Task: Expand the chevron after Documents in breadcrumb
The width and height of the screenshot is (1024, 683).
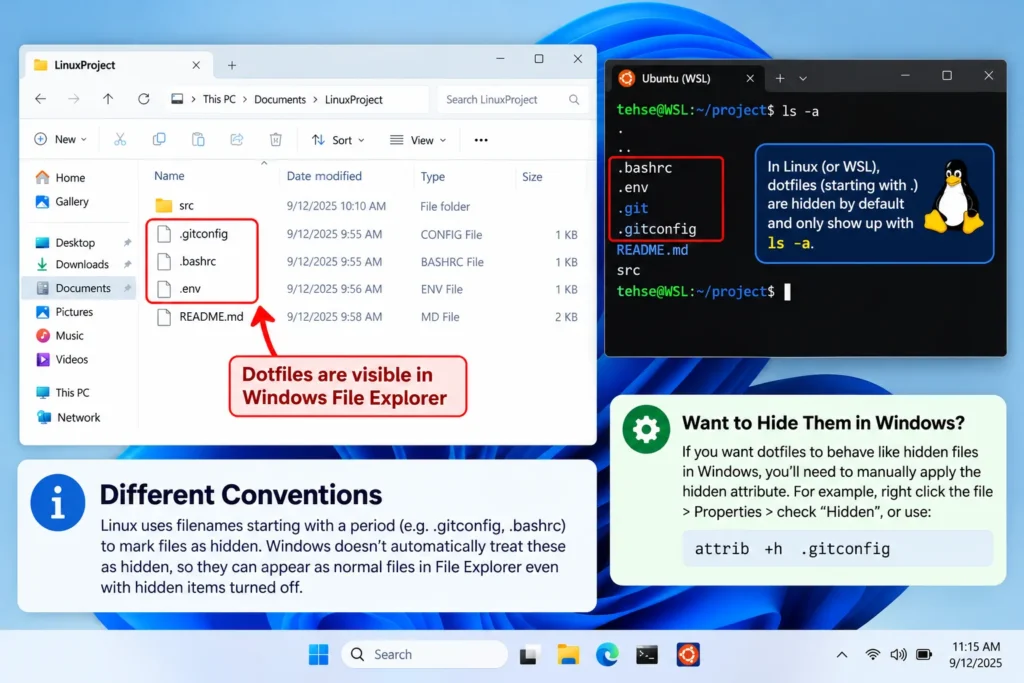Action: tap(315, 100)
